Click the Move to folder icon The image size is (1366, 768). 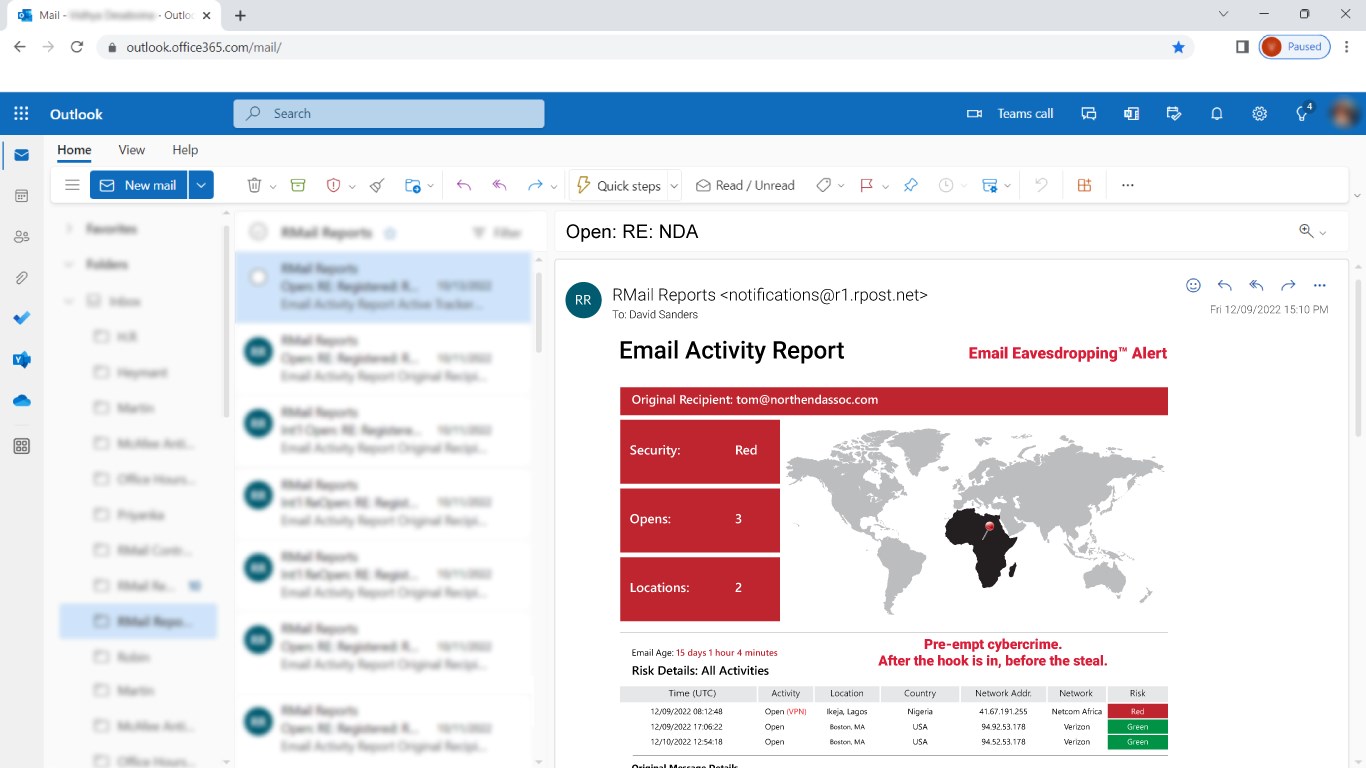click(x=412, y=185)
